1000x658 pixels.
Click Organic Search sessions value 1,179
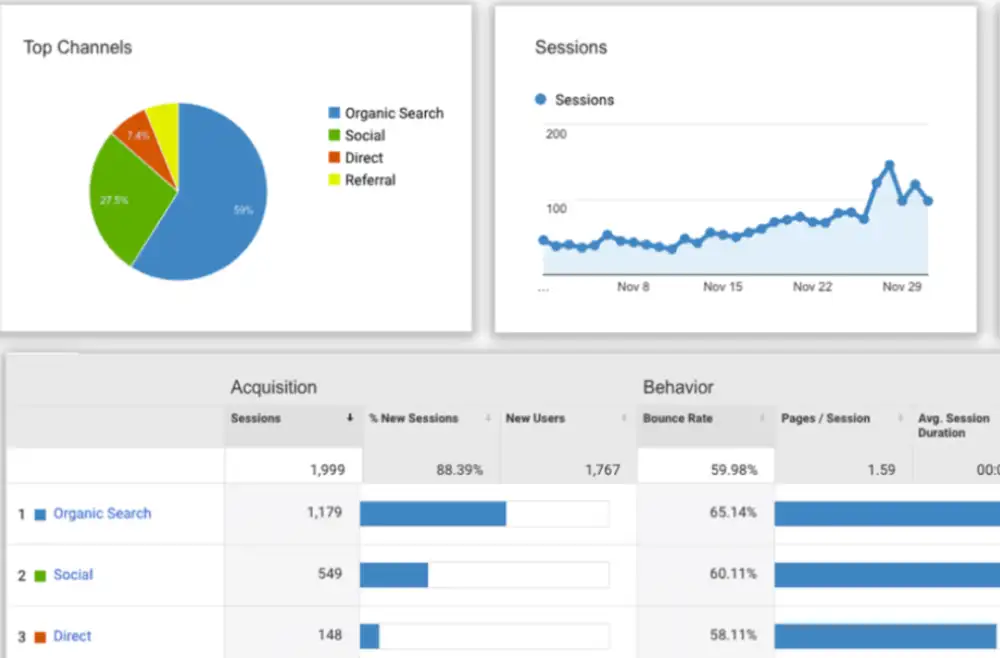(325, 512)
